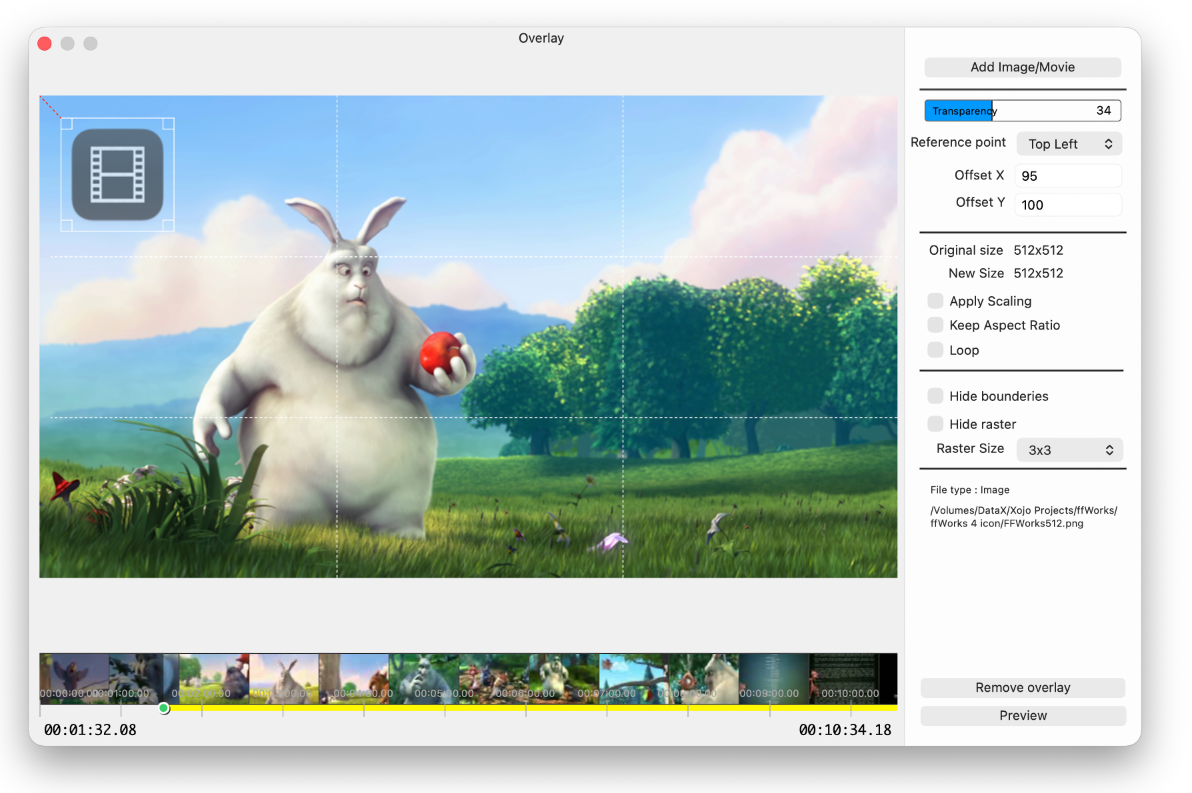
Task: Check the Hide bounderies checkbox
Action: point(936,396)
